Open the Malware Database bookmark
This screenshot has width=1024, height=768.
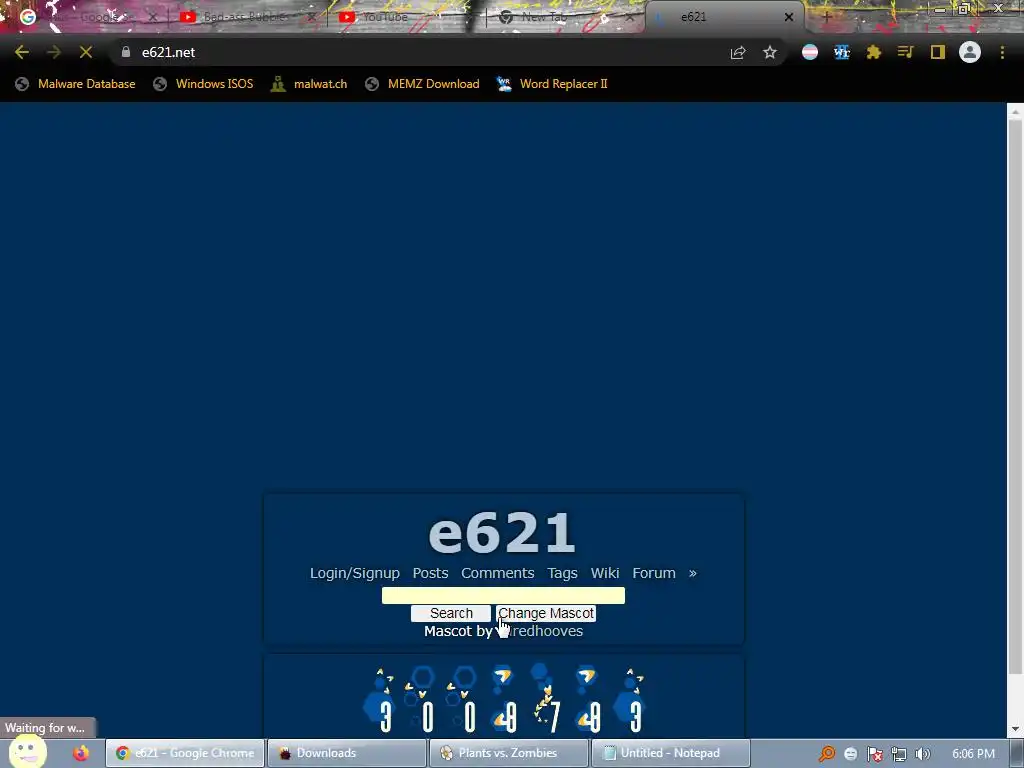coord(76,84)
